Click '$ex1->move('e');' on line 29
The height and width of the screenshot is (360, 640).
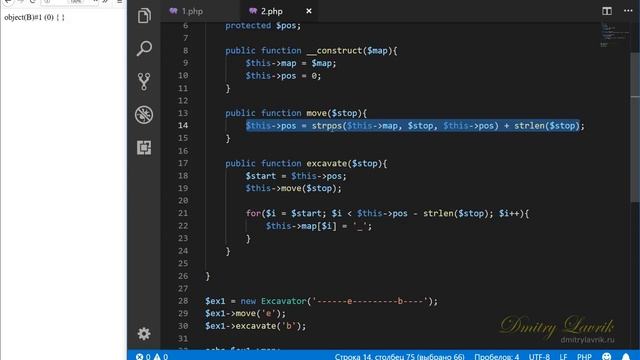click(x=245, y=313)
